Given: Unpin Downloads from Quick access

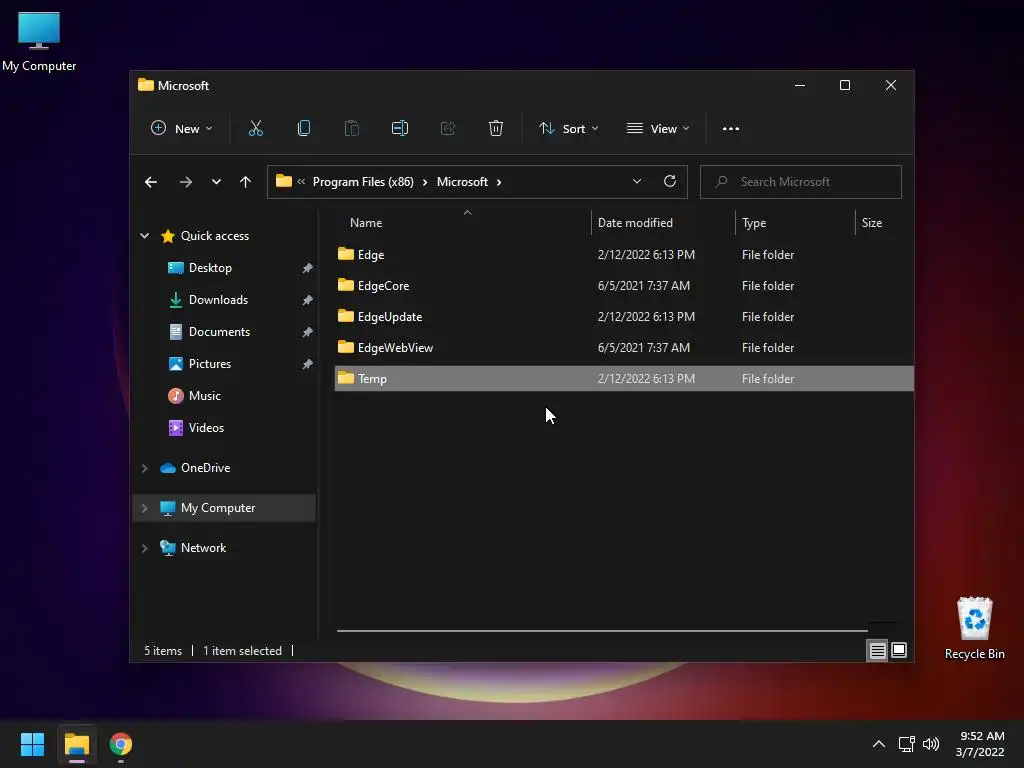Looking at the screenshot, I should pyautogui.click(x=307, y=300).
